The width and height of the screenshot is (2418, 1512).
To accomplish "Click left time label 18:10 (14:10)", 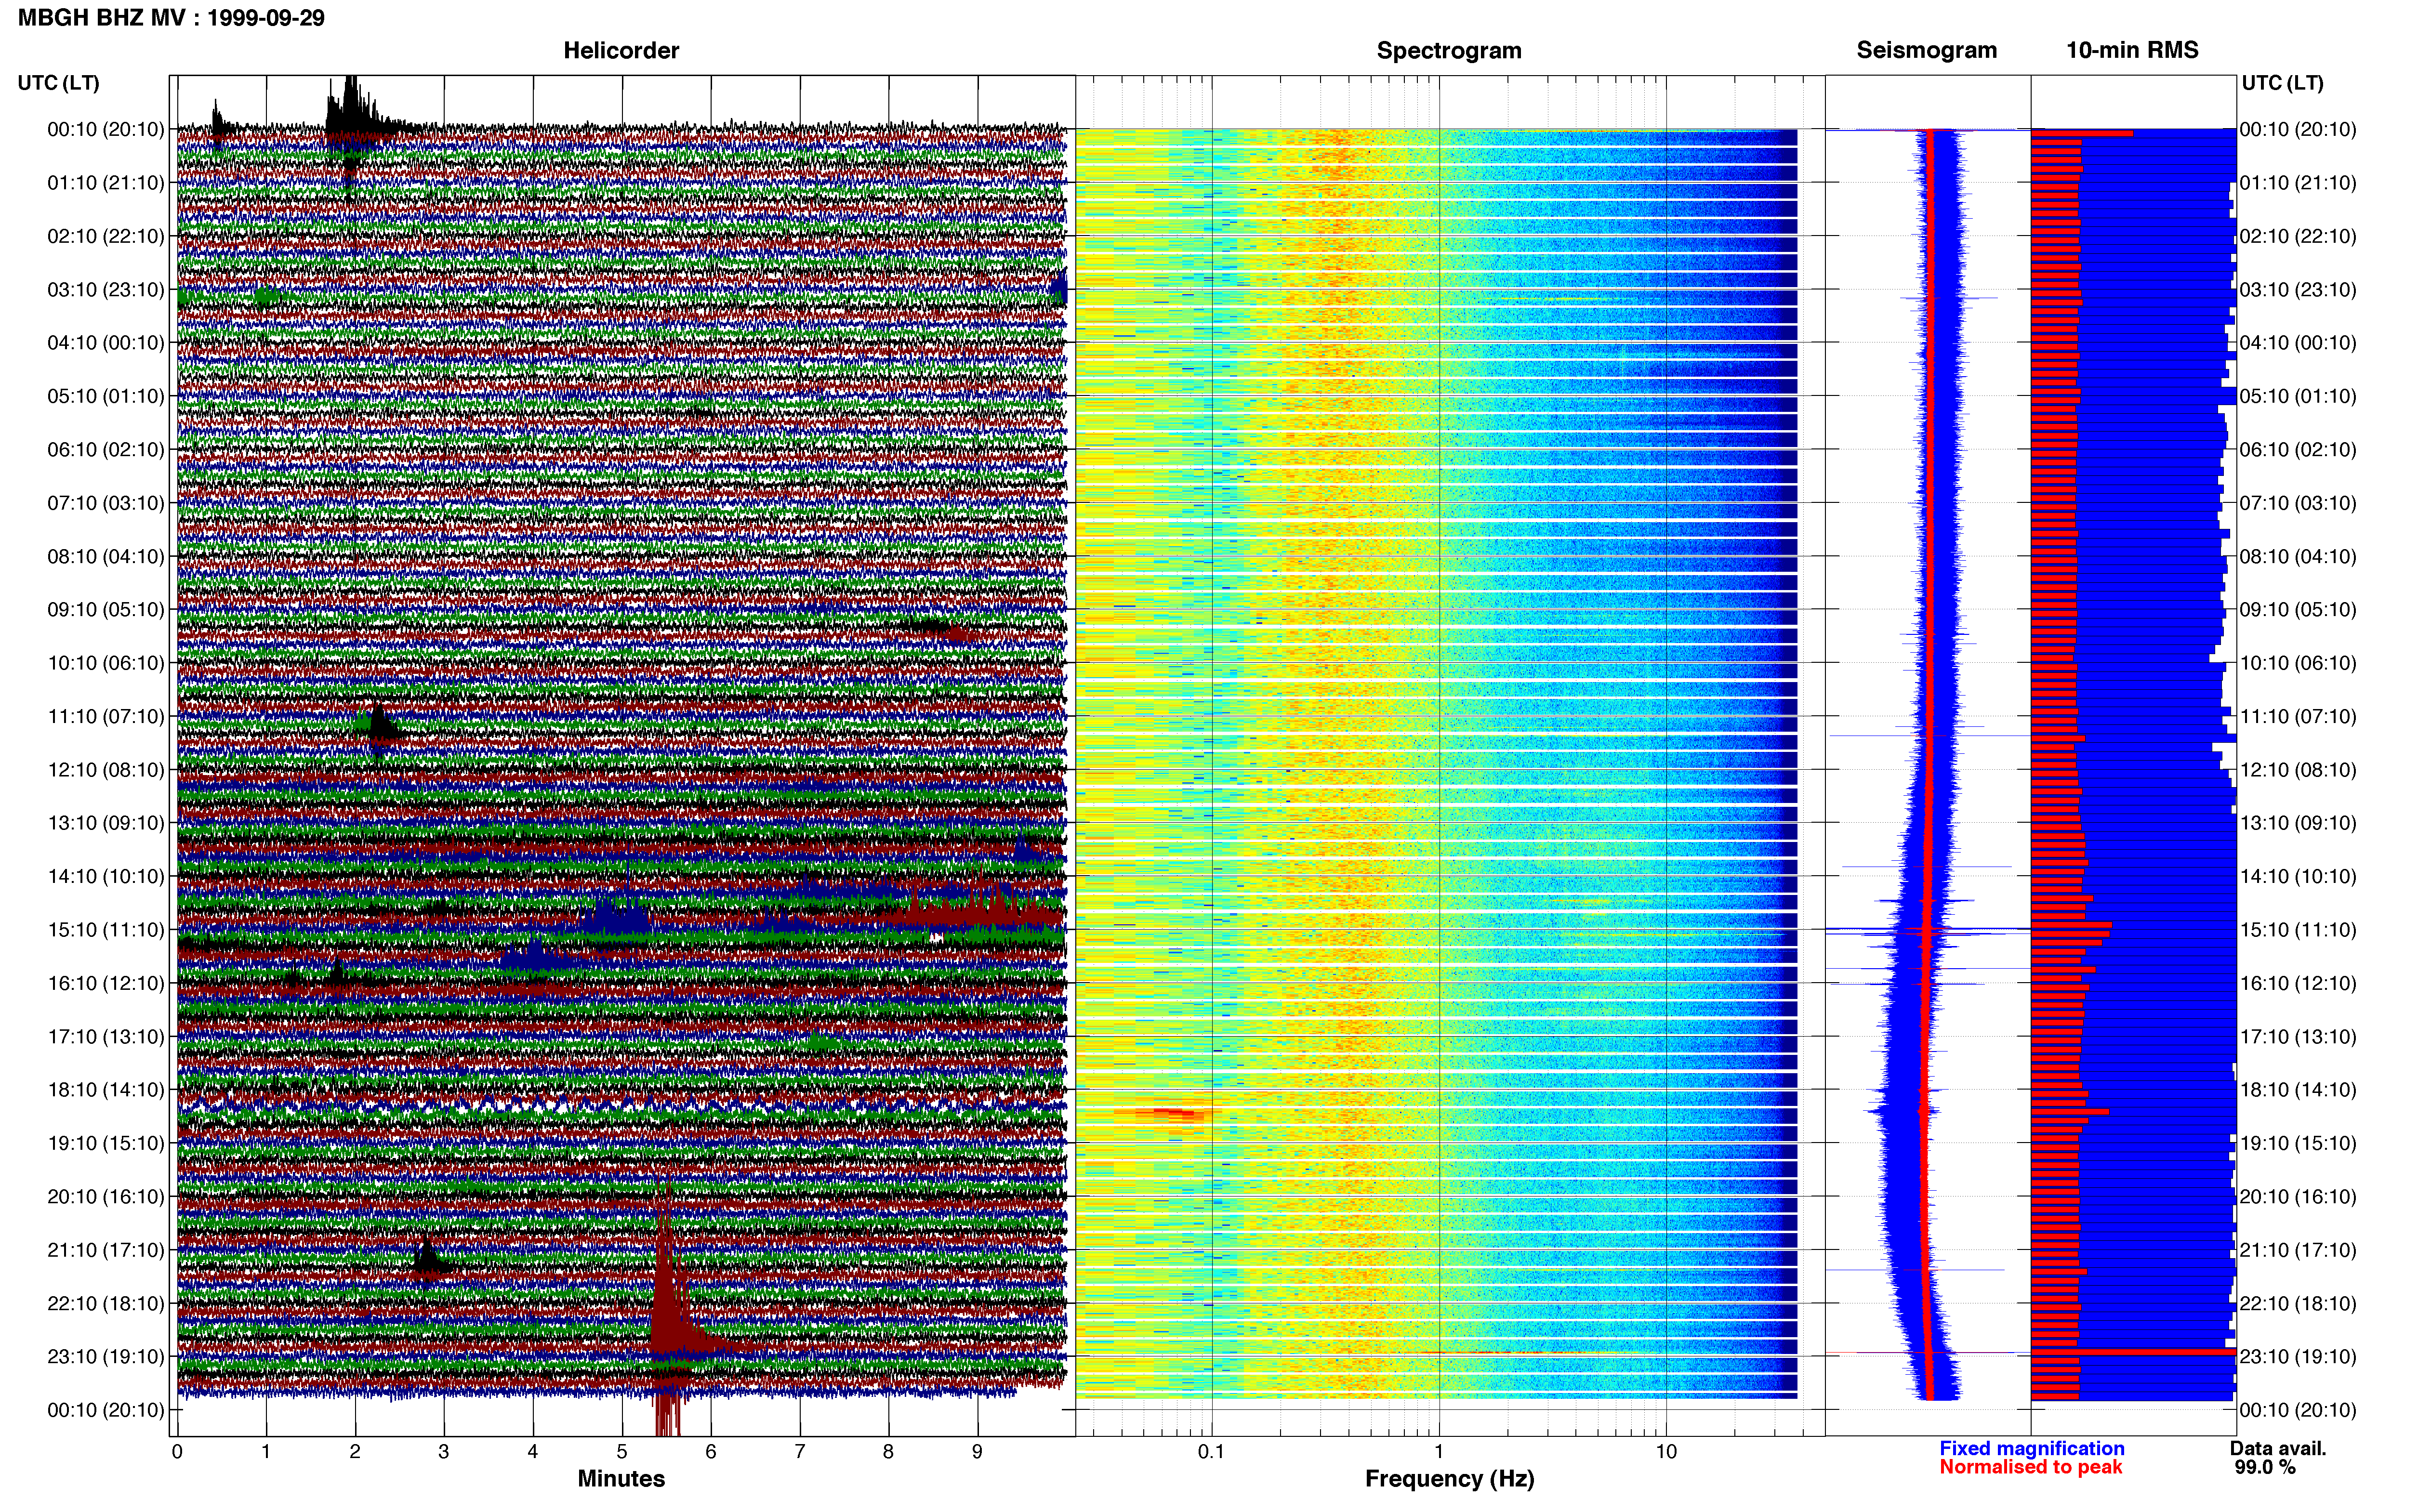I will (106, 1089).
